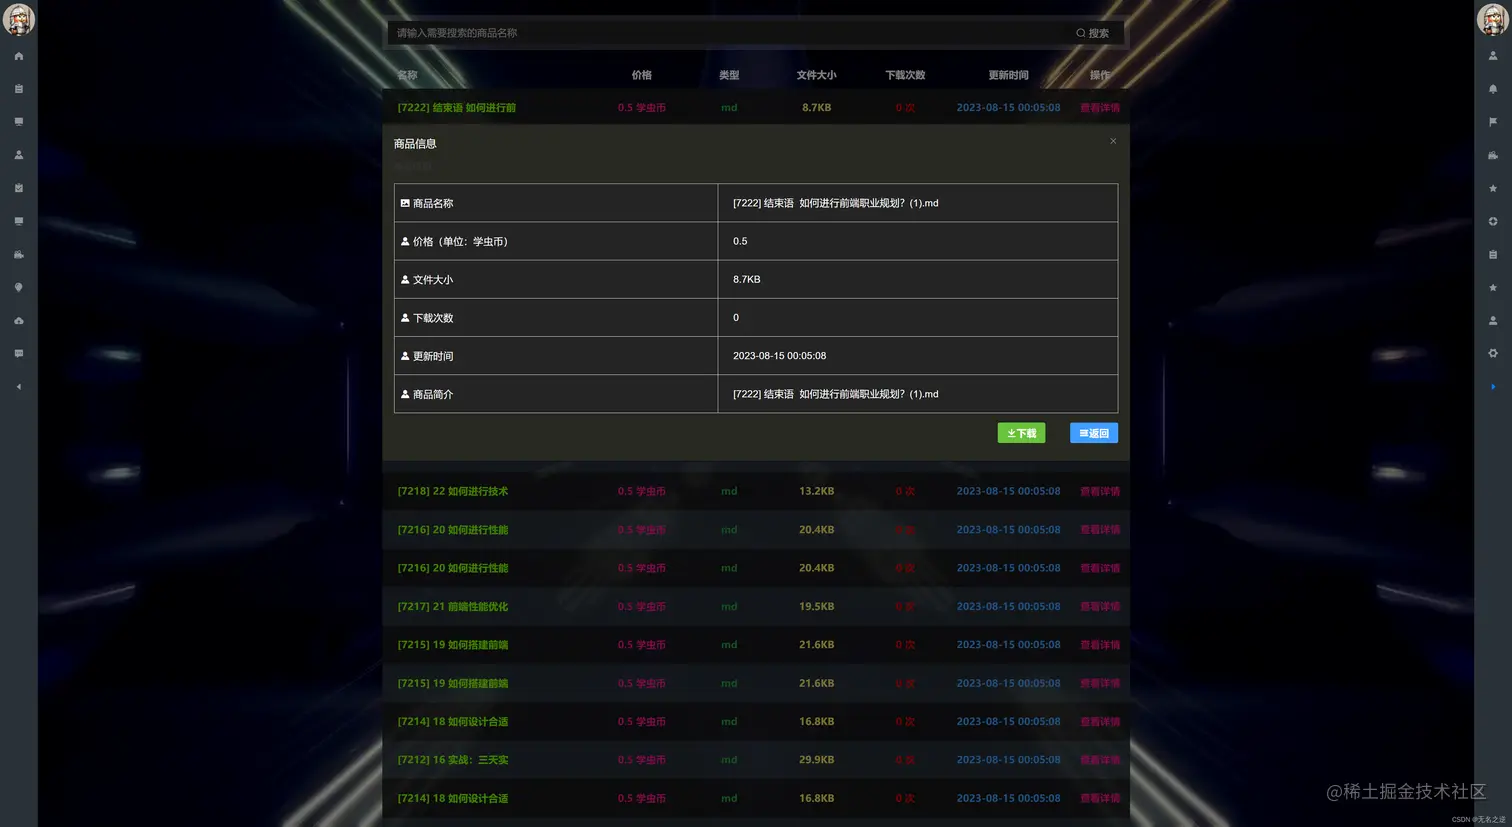1512x827 pixels.
Task: Open 查看详情 for the [7212] row
Action: click(x=1100, y=760)
